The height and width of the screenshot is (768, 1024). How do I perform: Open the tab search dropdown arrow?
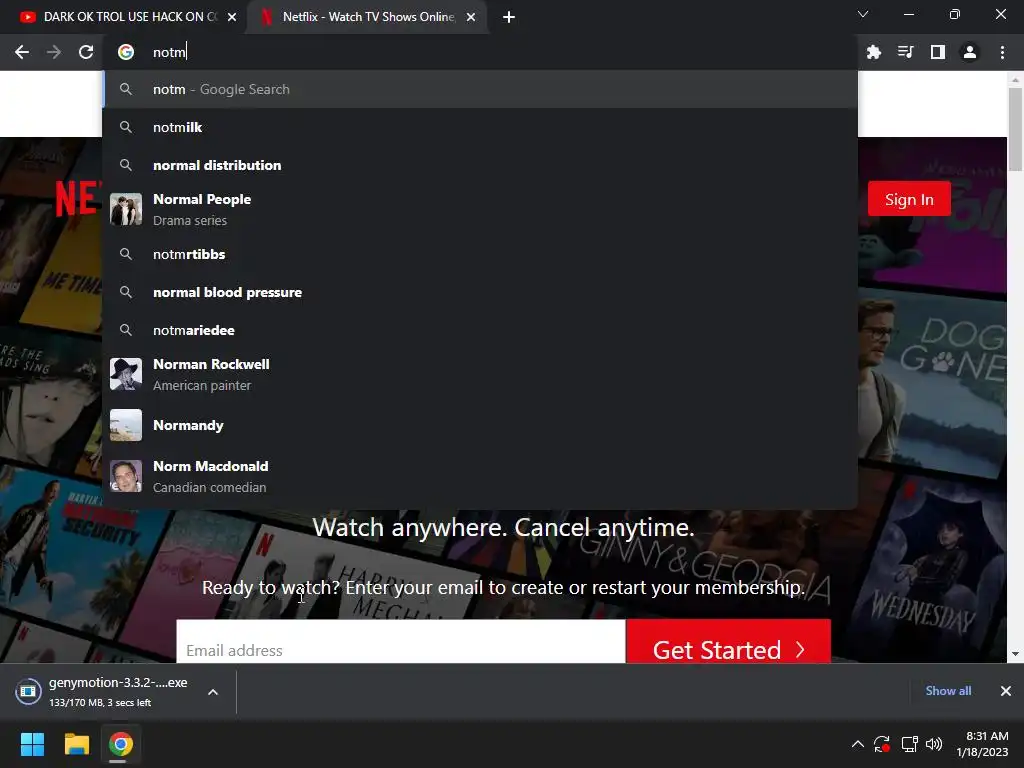863,14
